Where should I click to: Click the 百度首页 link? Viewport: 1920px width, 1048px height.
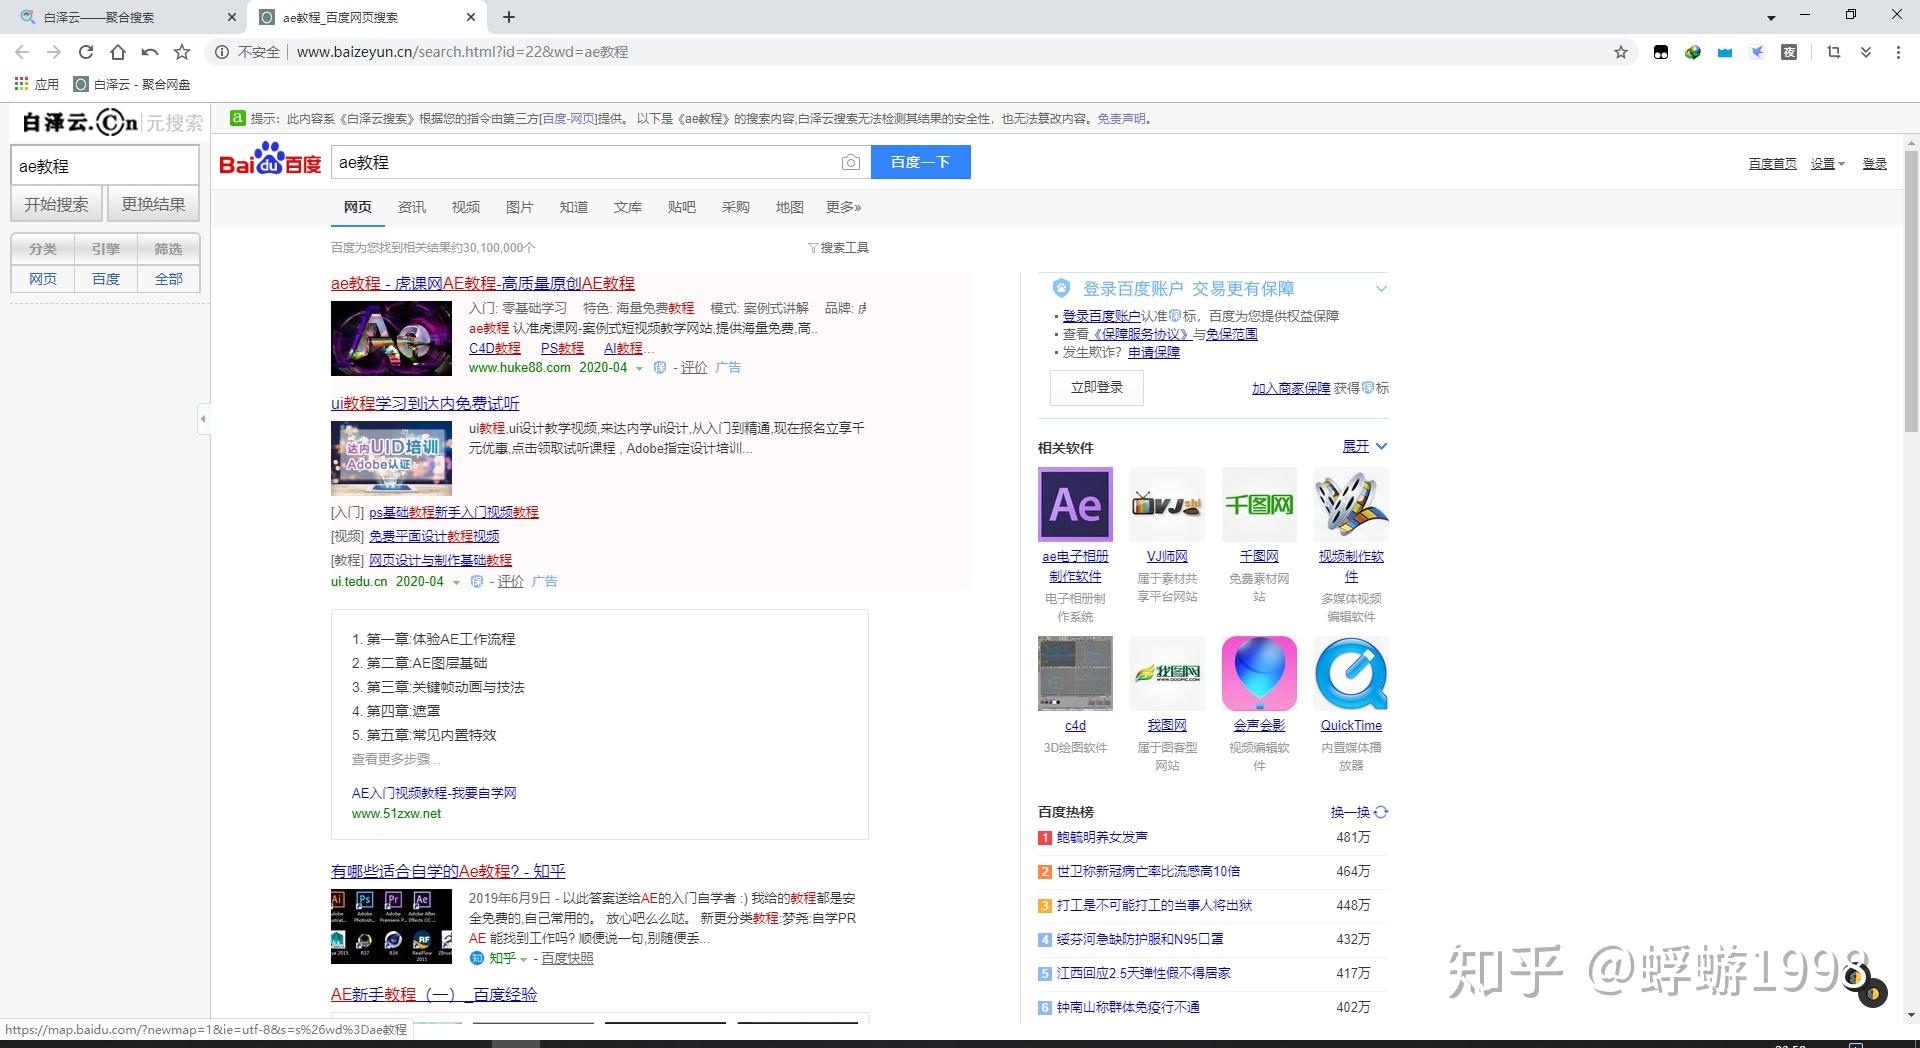[1772, 164]
